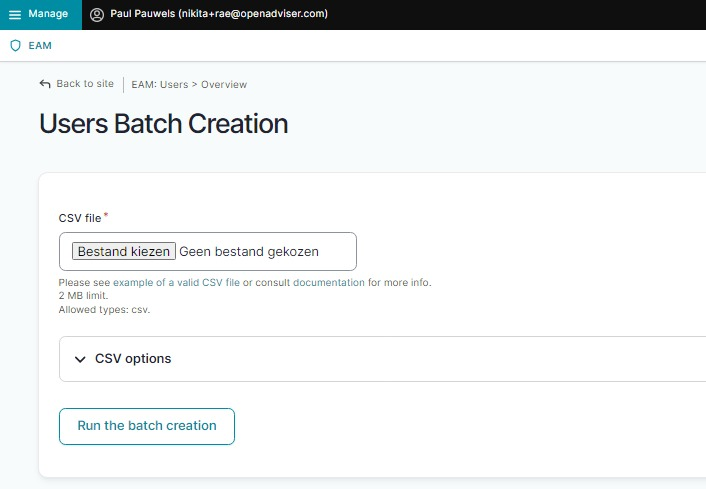706x489 pixels.
Task: Click the CSV file field label
Action: 80,218
